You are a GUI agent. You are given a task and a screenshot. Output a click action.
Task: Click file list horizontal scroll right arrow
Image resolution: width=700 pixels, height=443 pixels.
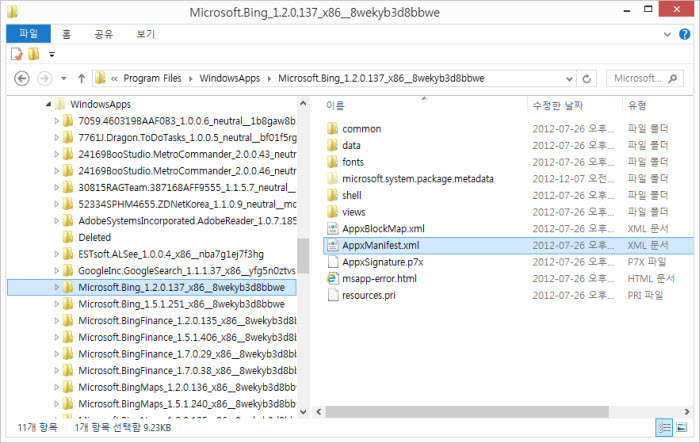(687, 412)
